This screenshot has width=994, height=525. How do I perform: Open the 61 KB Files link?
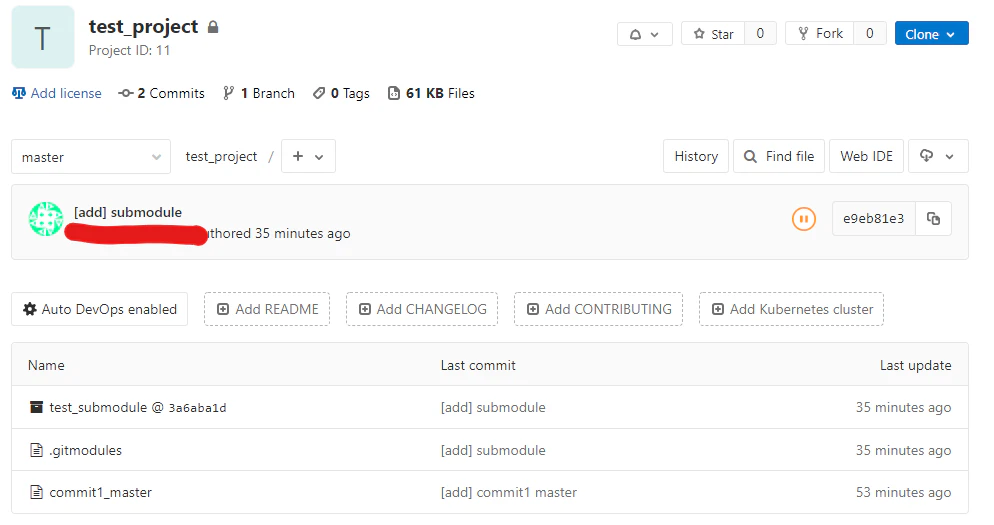(x=440, y=93)
